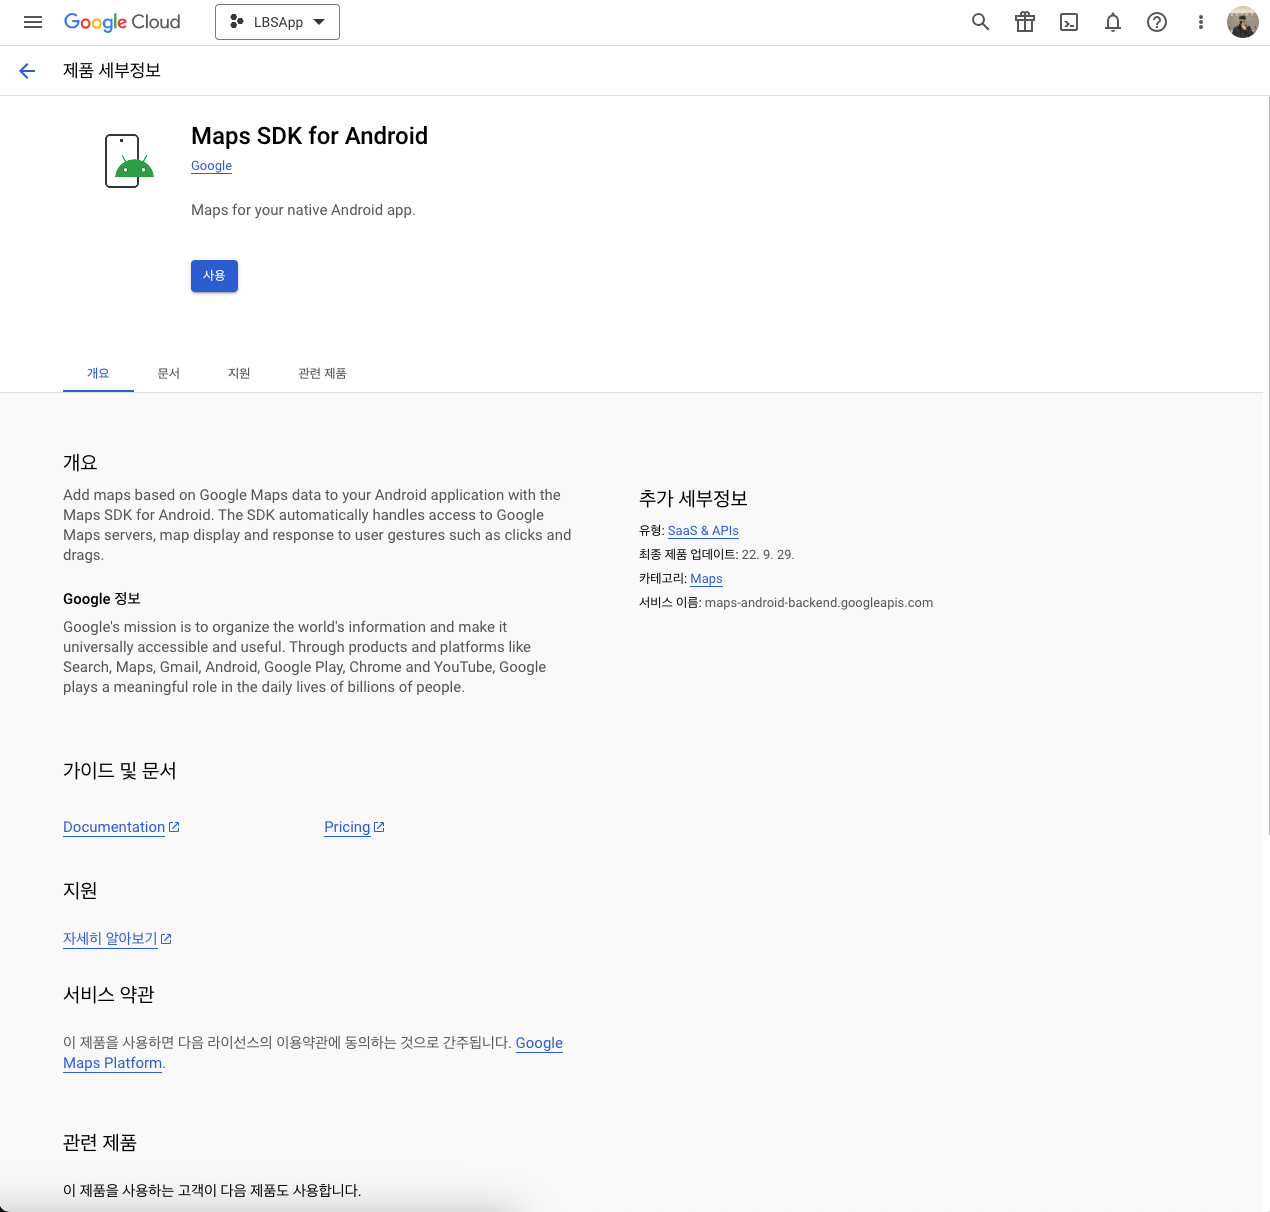
Task: Click the user account avatar
Action: tap(1243, 22)
